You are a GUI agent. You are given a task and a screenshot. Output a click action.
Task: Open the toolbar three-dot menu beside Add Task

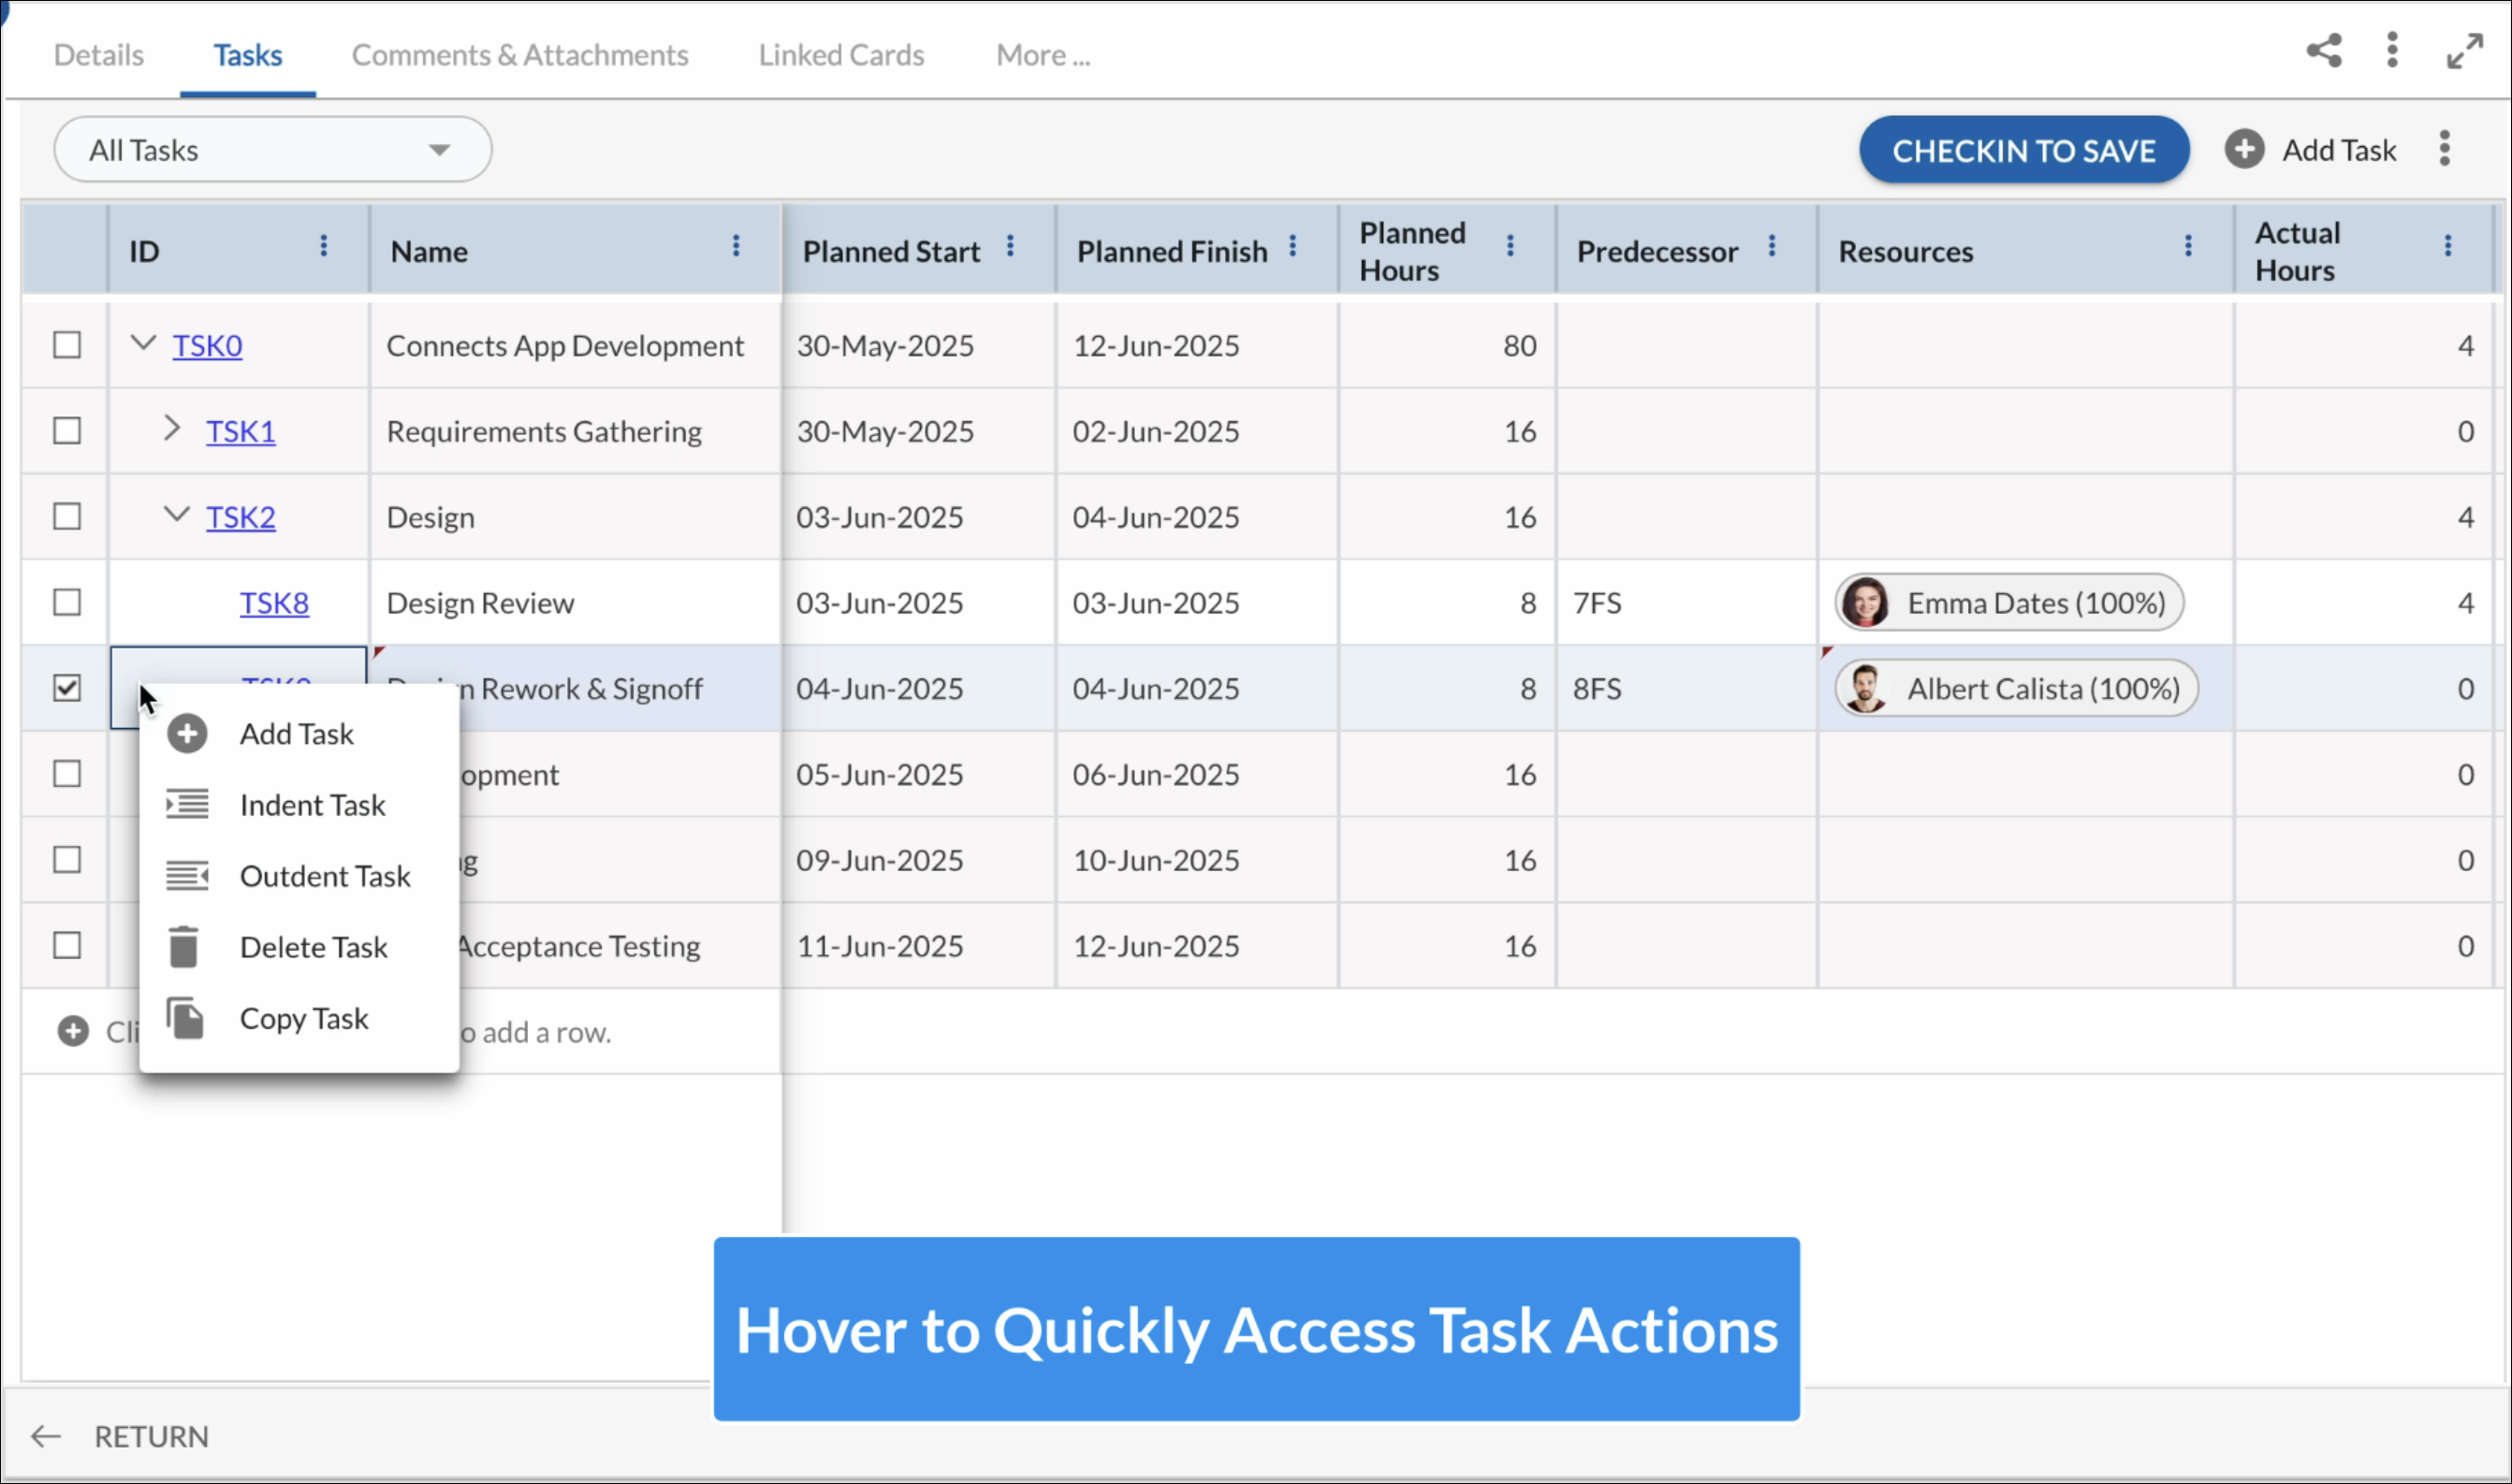(2444, 149)
